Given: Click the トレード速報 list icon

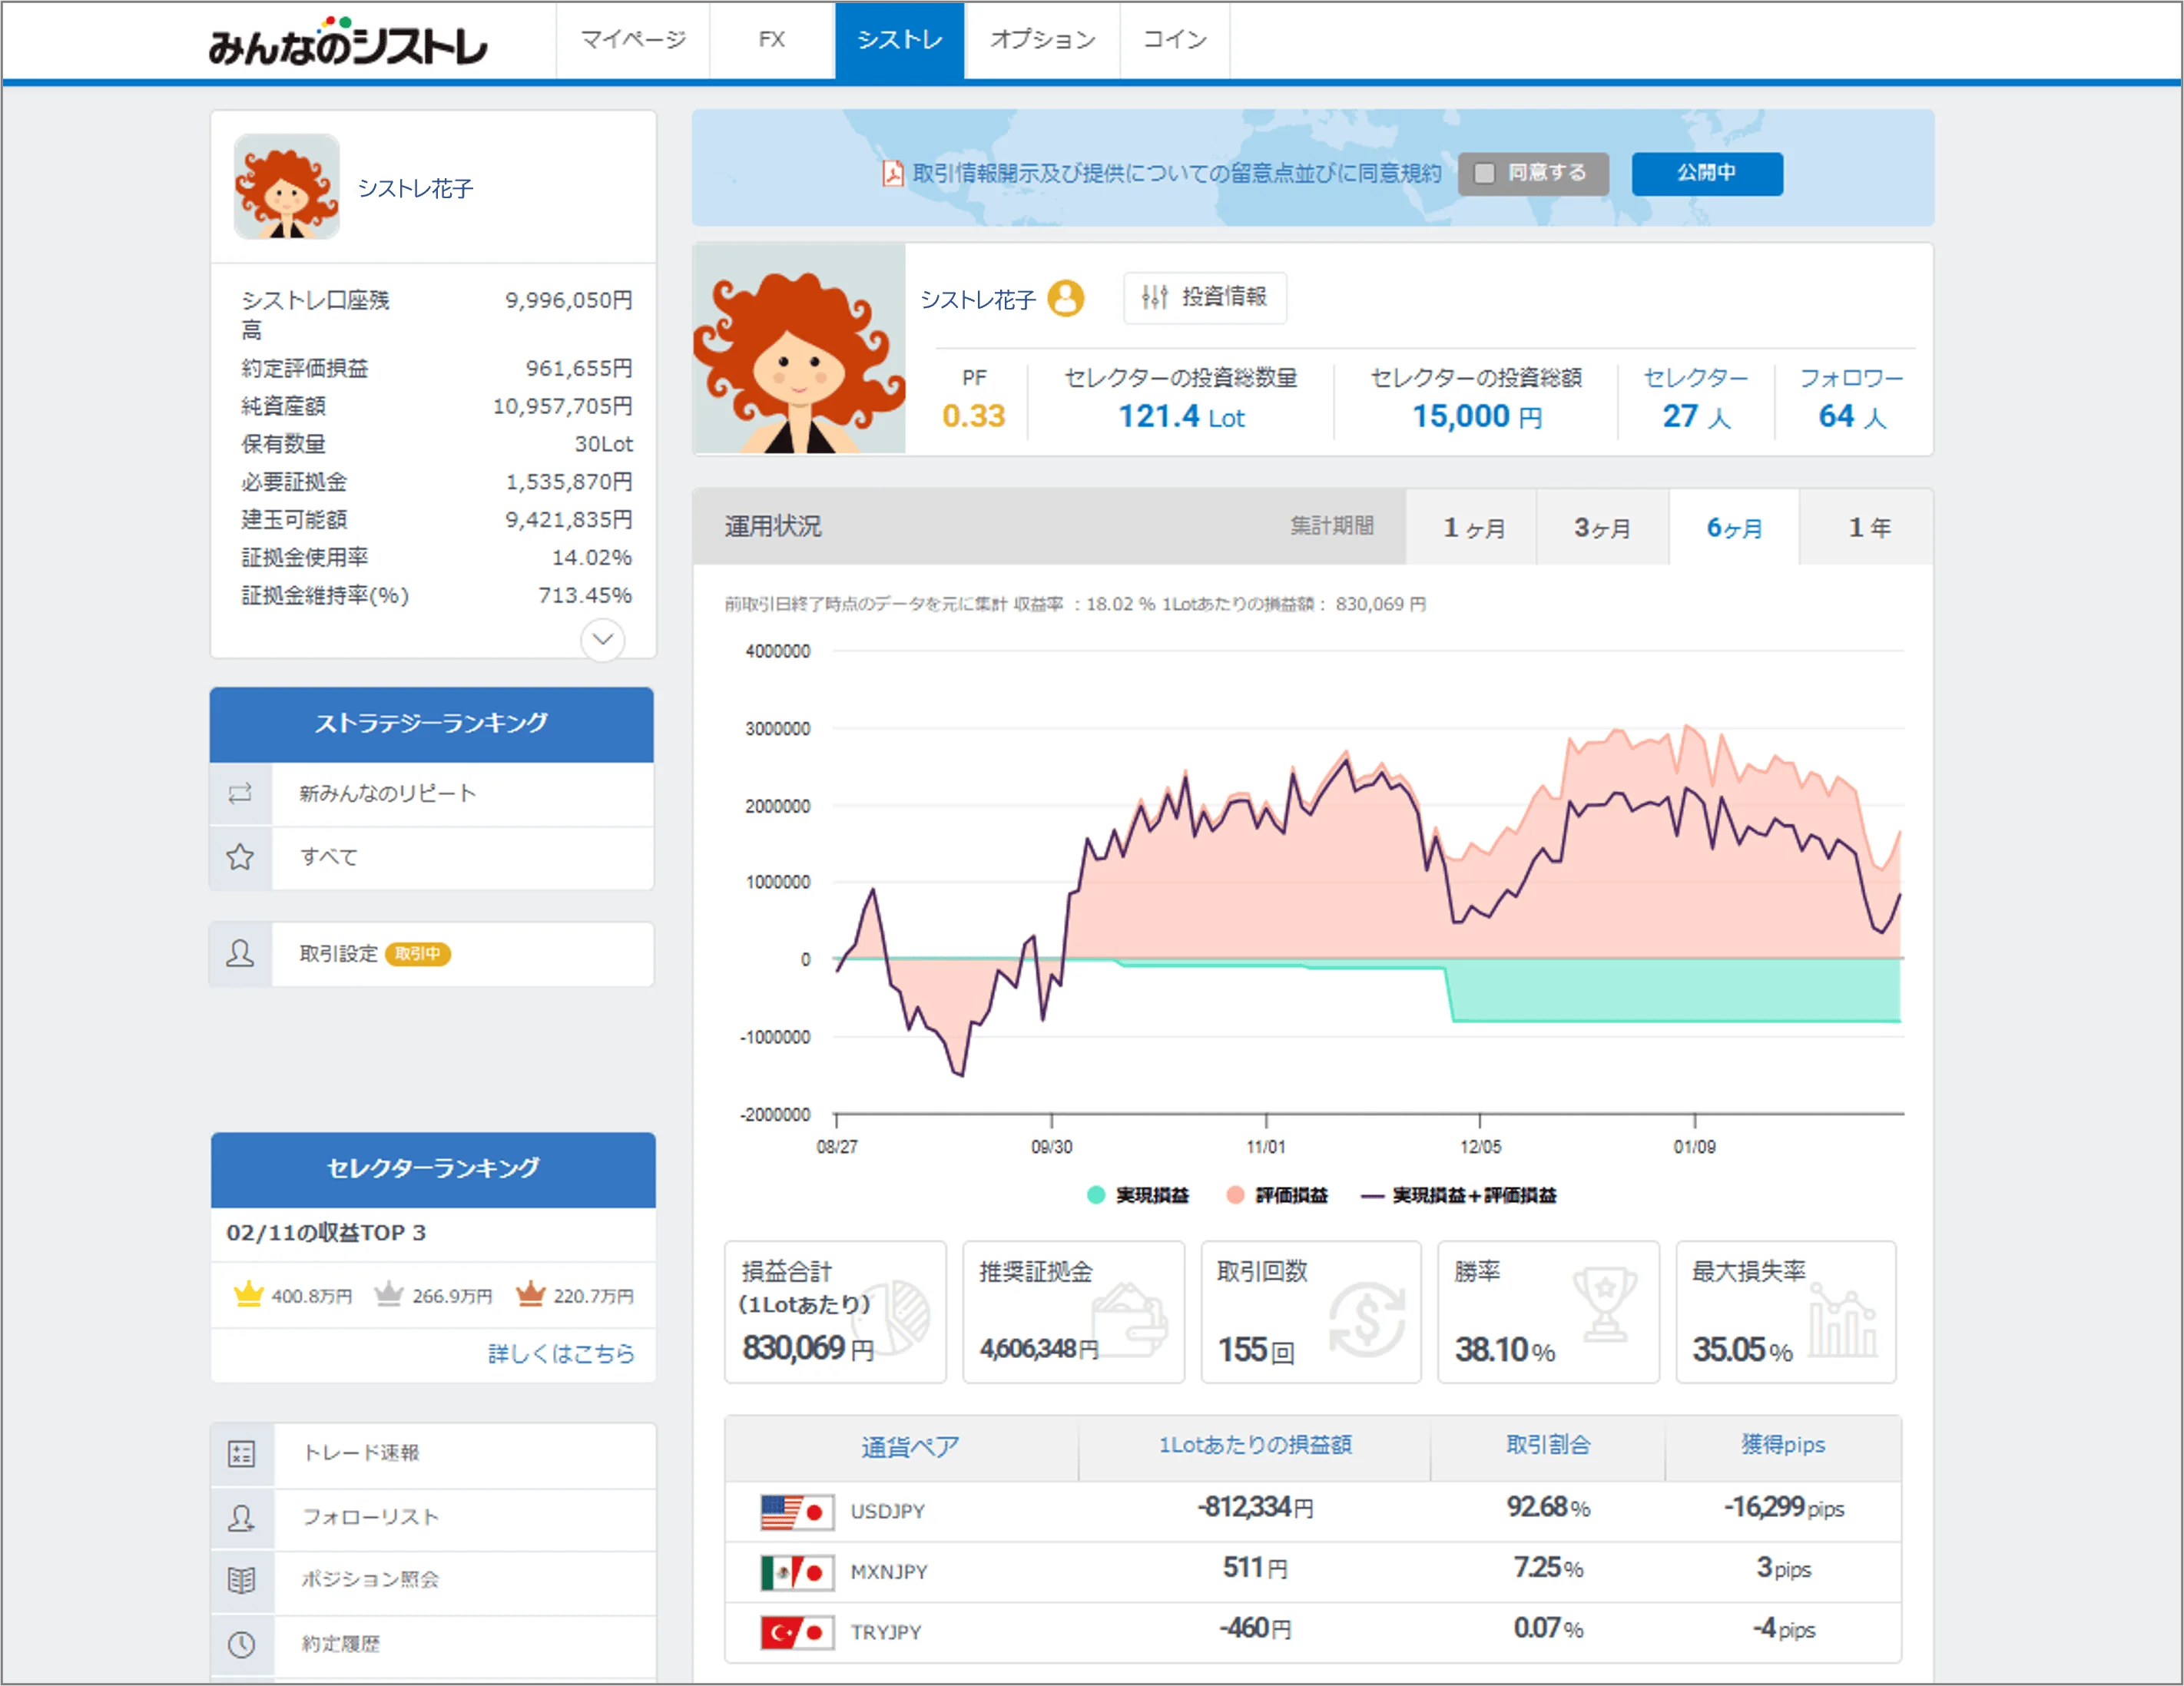Looking at the screenshot, I should click(242, 1454).
